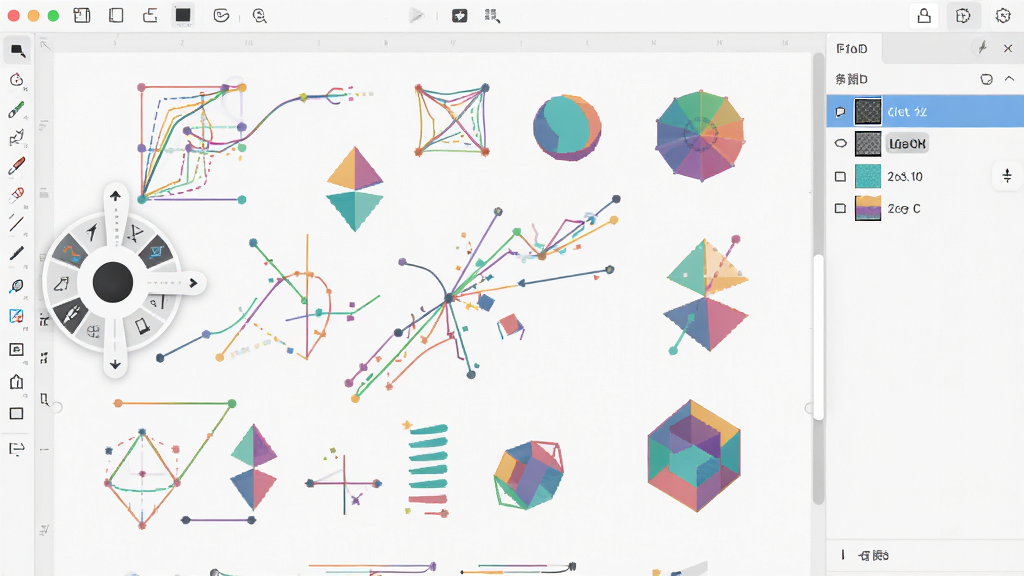Click the magnifier icon beside the blob toolbar icon
Image resolution: width=1024 pixels, height=576 pixels.
259,16
